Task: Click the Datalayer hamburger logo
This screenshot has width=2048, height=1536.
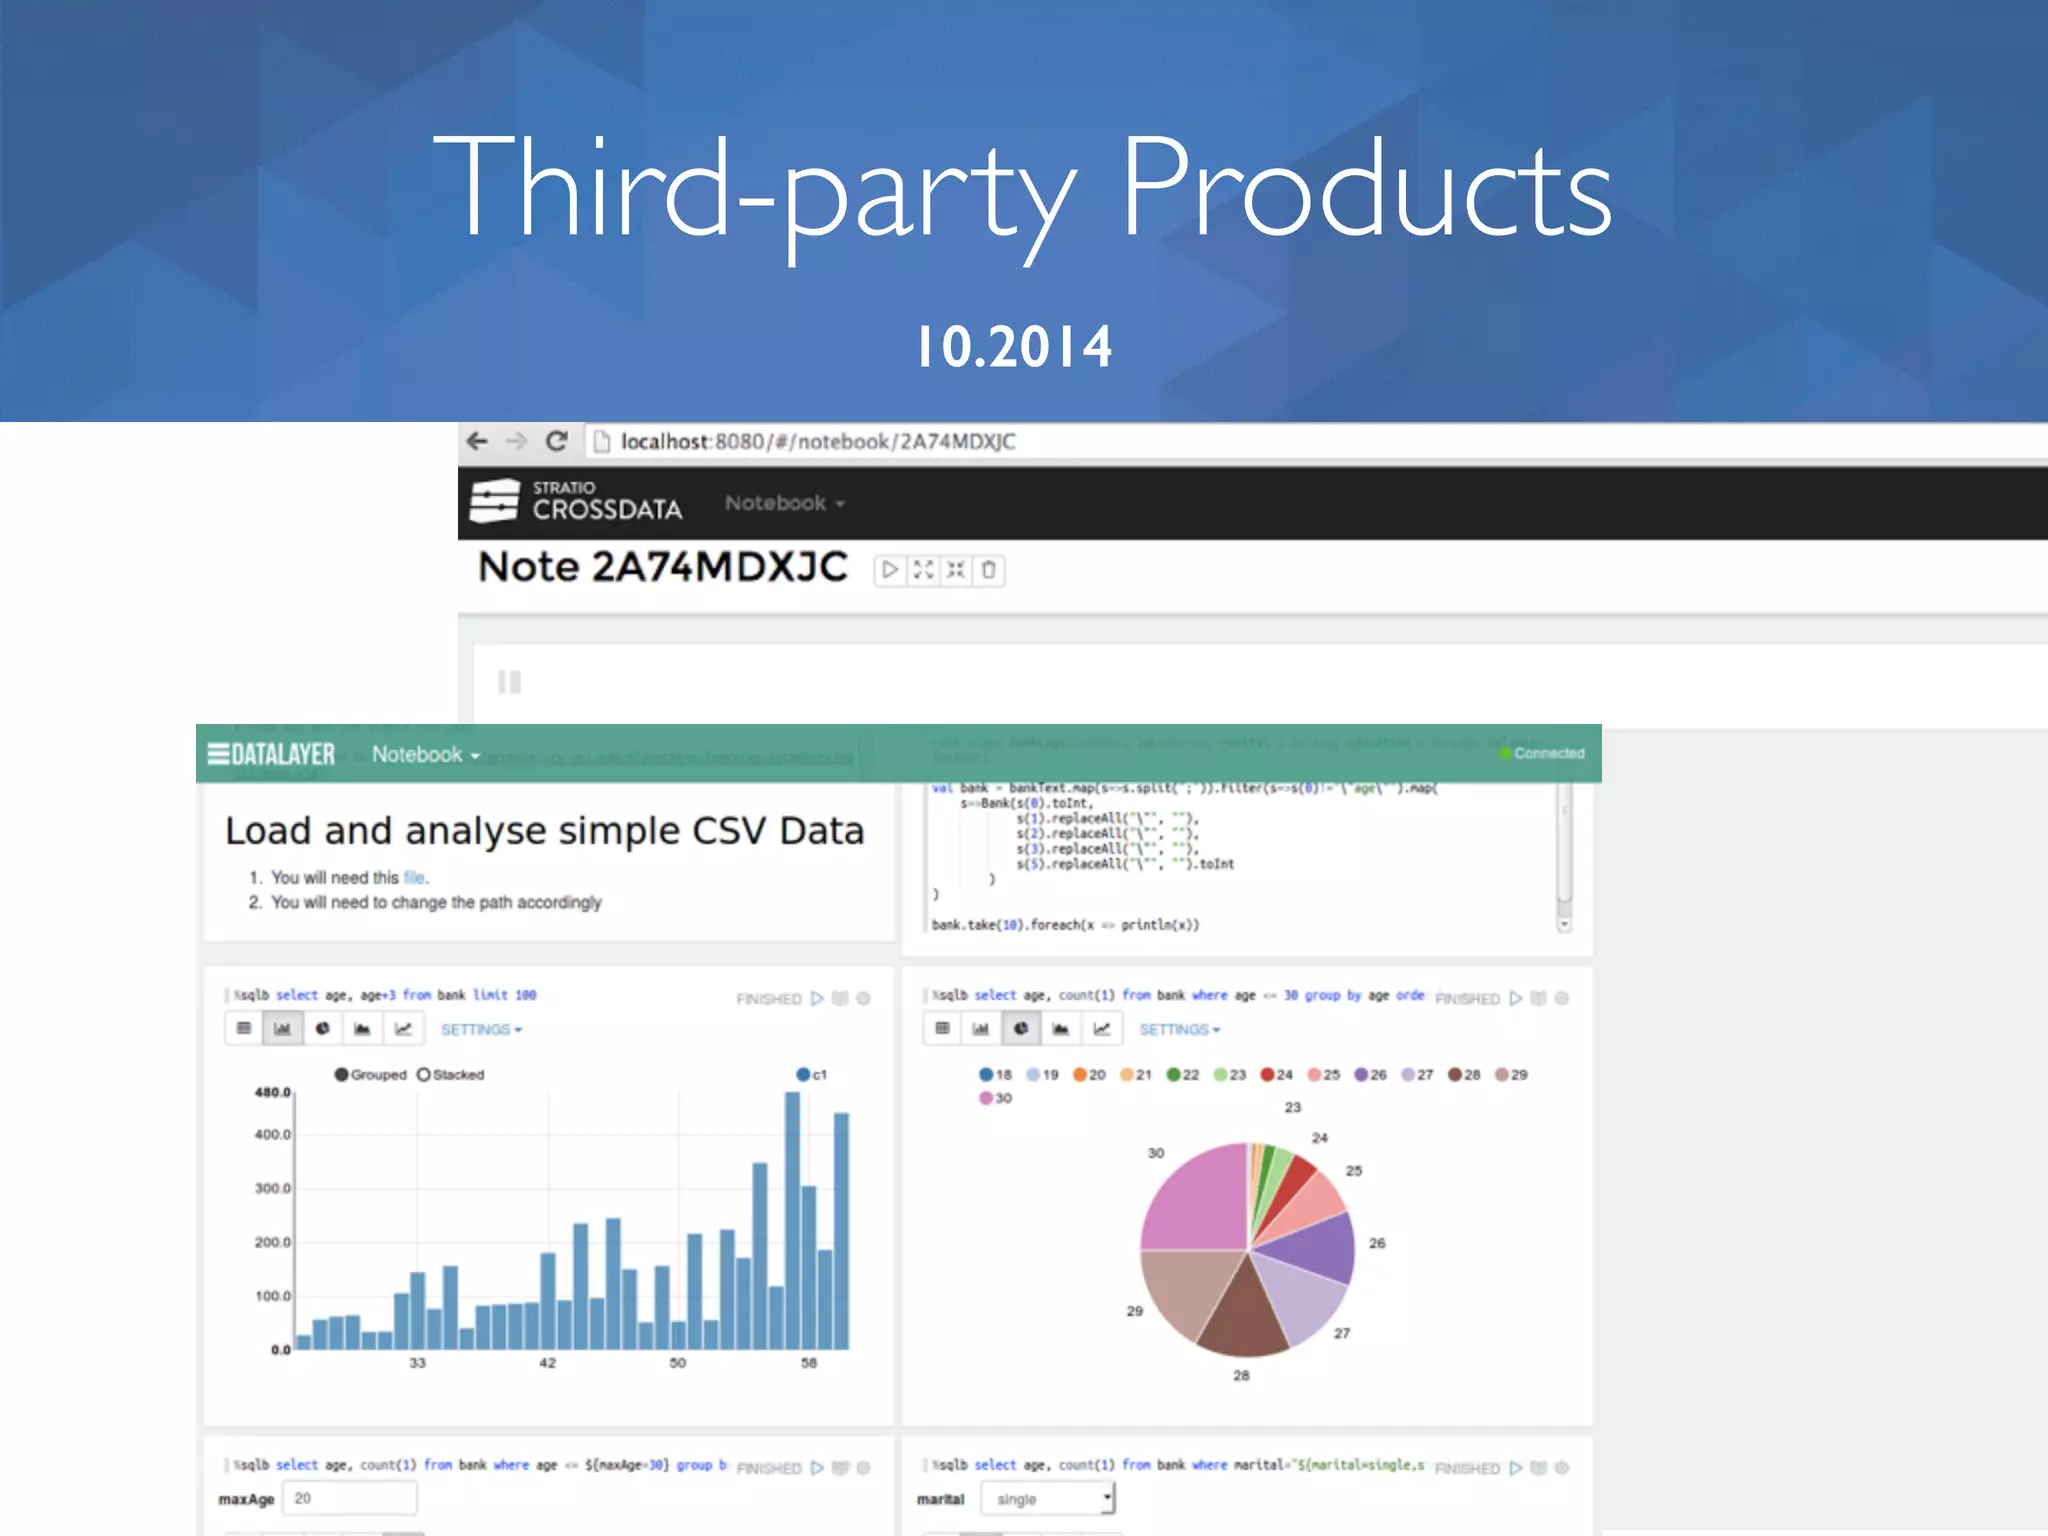Action: (271, 754)
